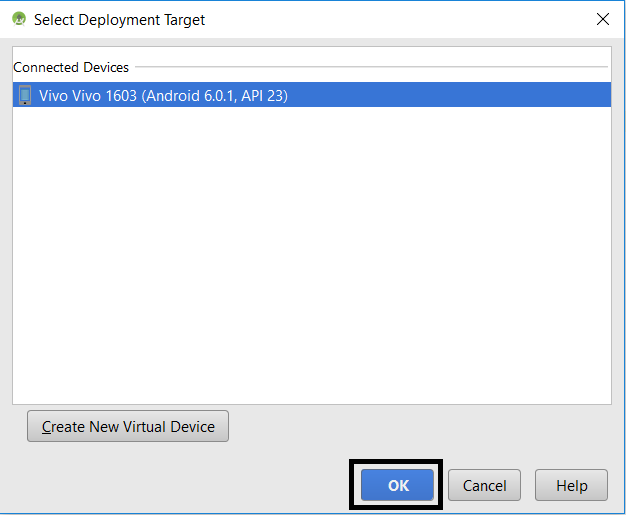Click the Select Deployment Target title text

[120, 19]
